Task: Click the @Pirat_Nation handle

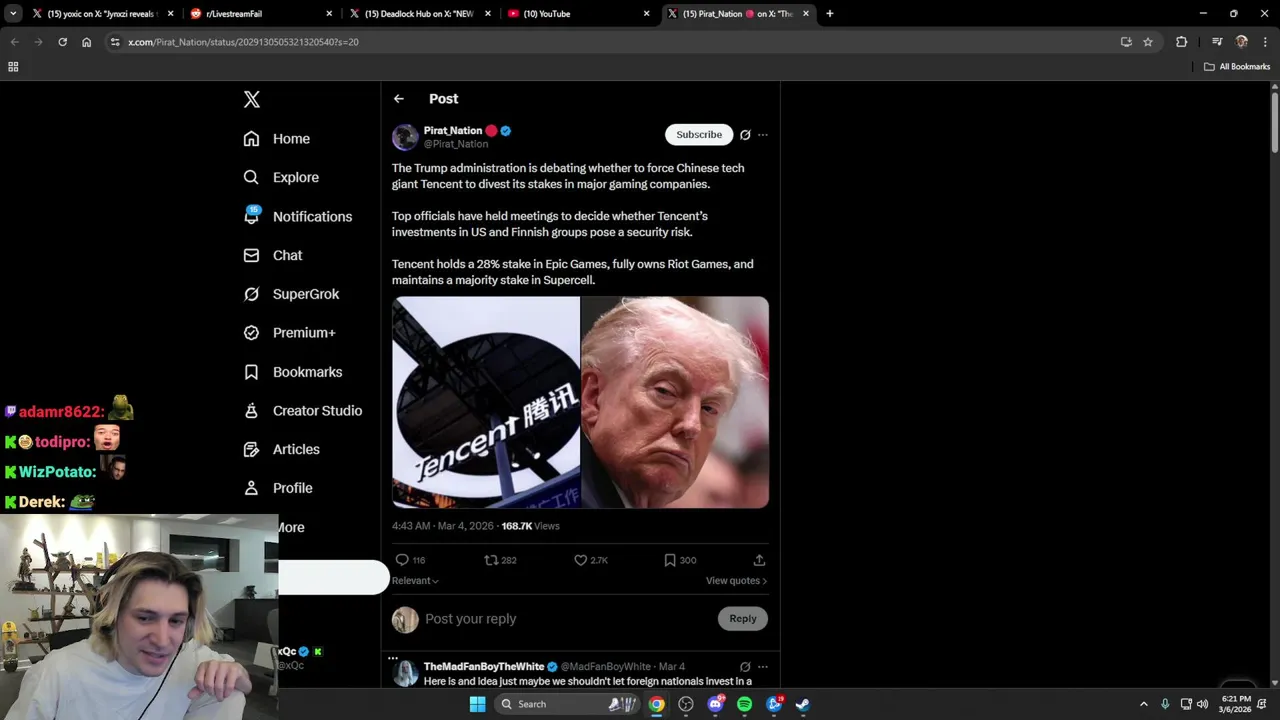Action: pyautogui.click(x=456, y=144)
